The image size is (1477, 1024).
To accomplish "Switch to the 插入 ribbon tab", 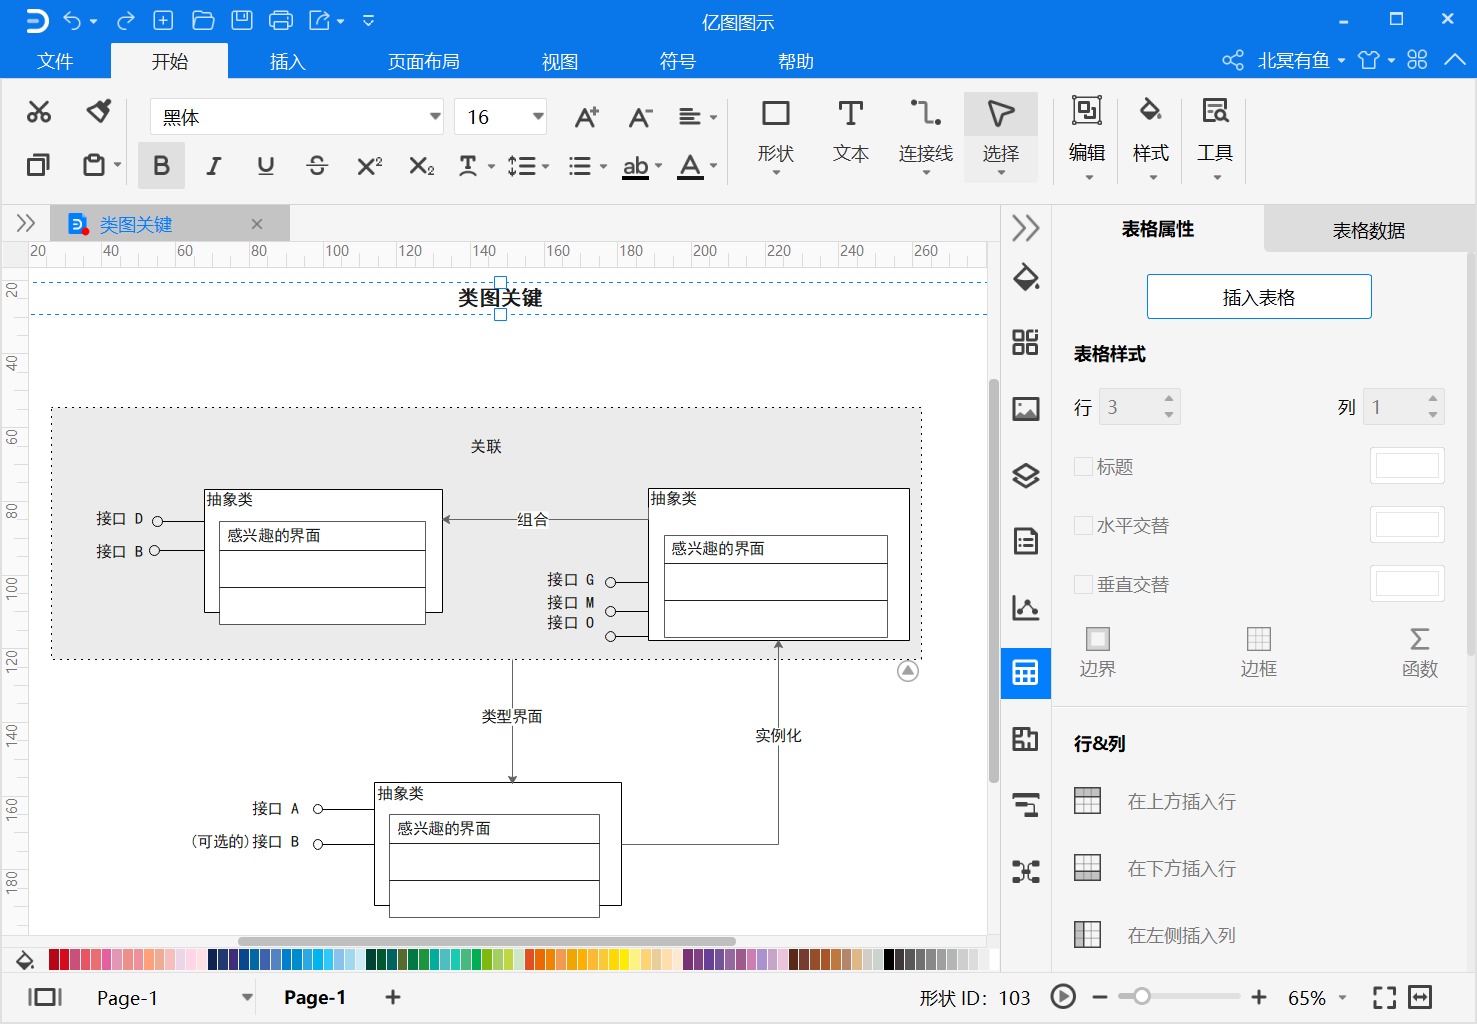I will point(288,61).
